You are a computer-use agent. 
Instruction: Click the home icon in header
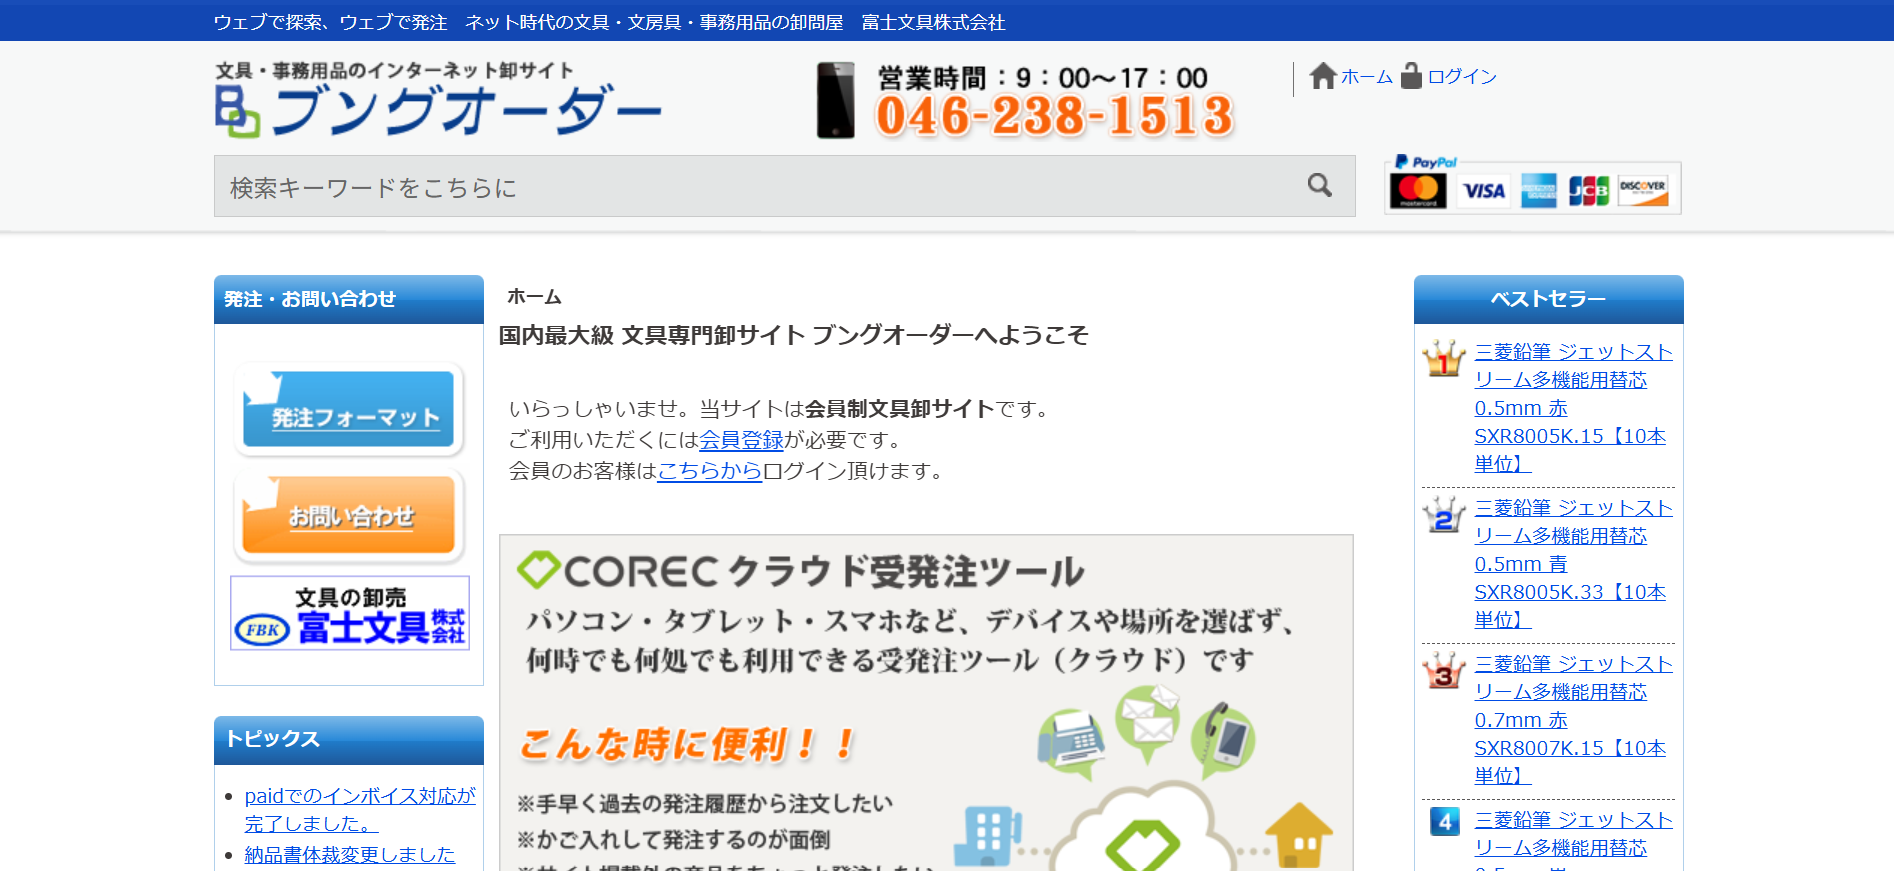coord(1323,76)
